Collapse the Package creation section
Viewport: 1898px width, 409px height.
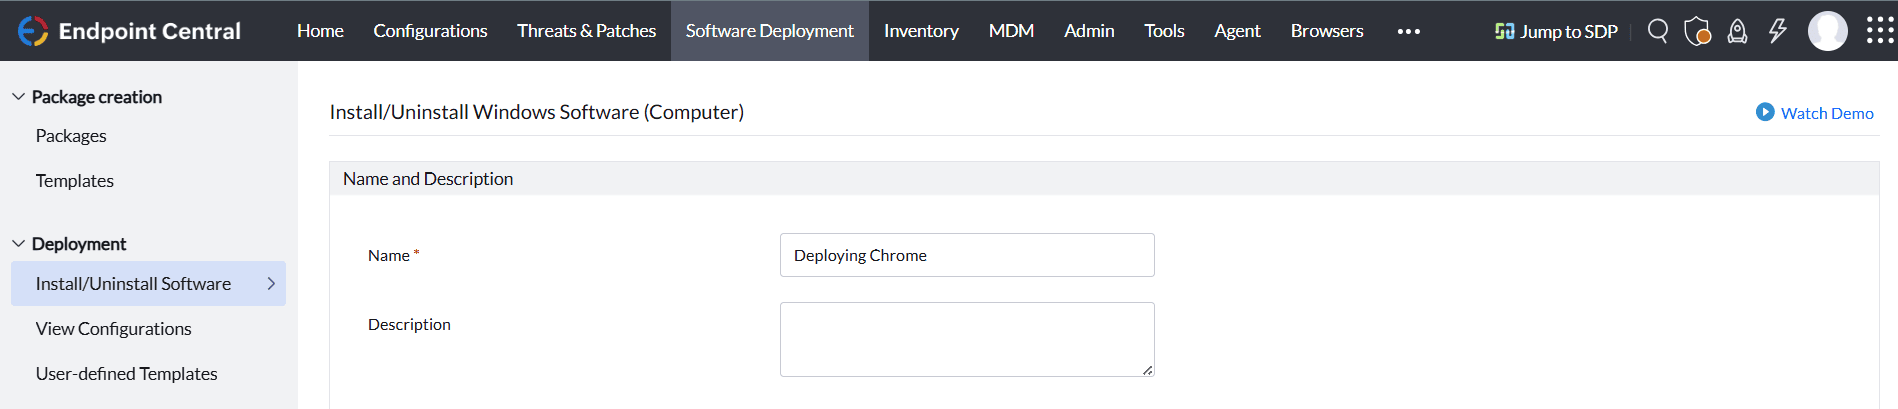tap(18, 97)
